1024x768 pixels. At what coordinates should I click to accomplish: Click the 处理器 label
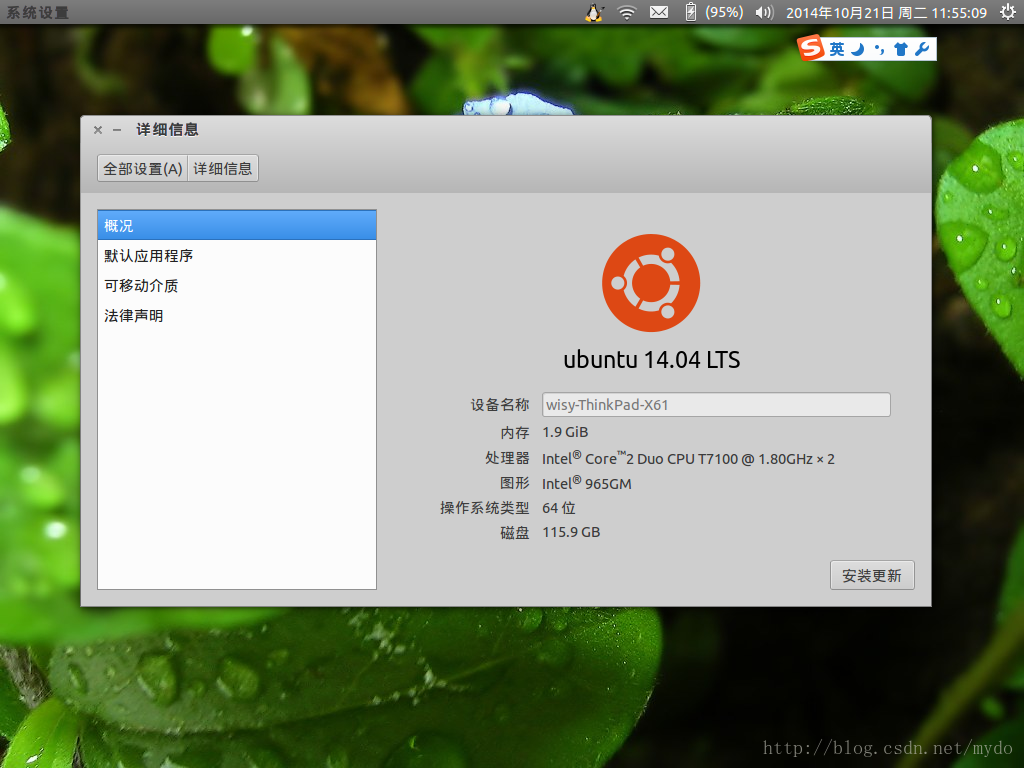click(x=507, y=458)
